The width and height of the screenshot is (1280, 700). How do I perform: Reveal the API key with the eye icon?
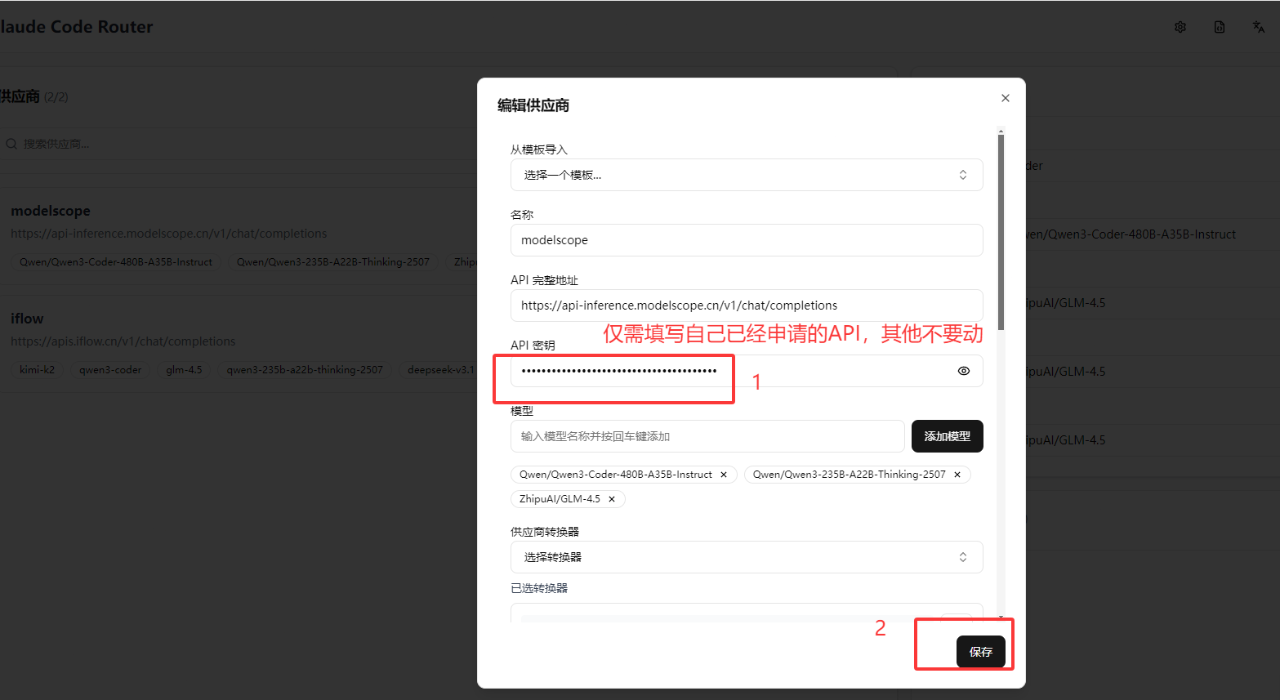point(964,371)
